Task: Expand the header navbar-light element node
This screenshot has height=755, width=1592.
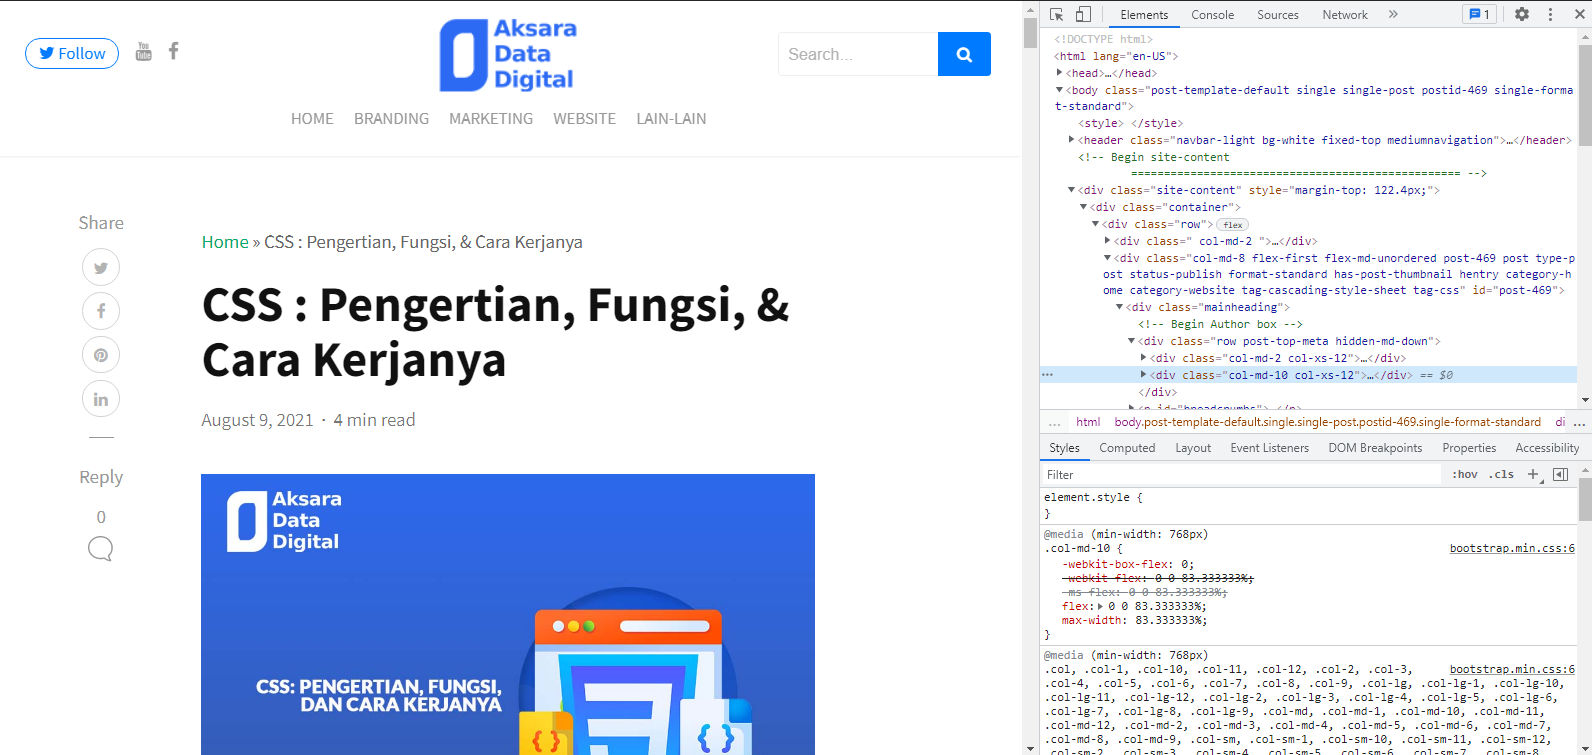Action: pos(1072,139)
